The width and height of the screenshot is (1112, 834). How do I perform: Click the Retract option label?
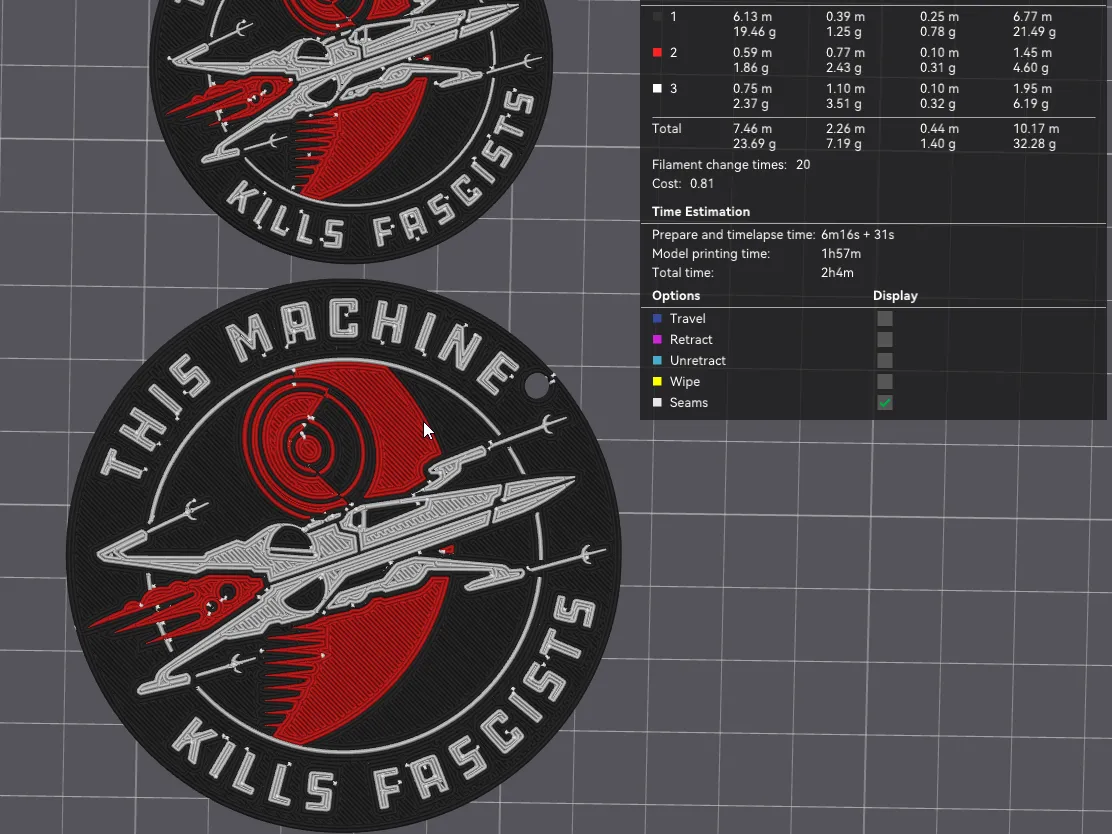click(x=691, y=340)
